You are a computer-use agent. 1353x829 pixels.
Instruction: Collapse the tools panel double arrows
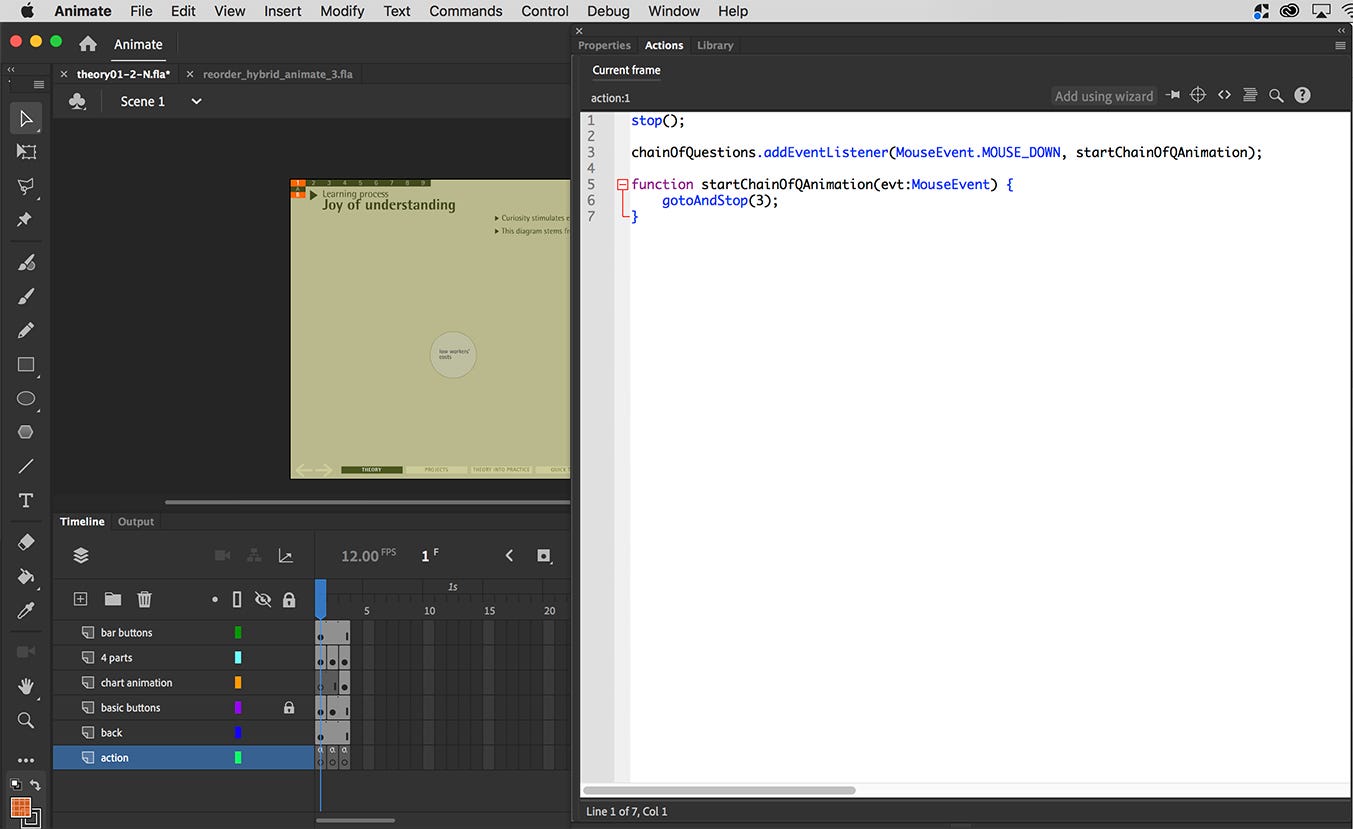11,69
